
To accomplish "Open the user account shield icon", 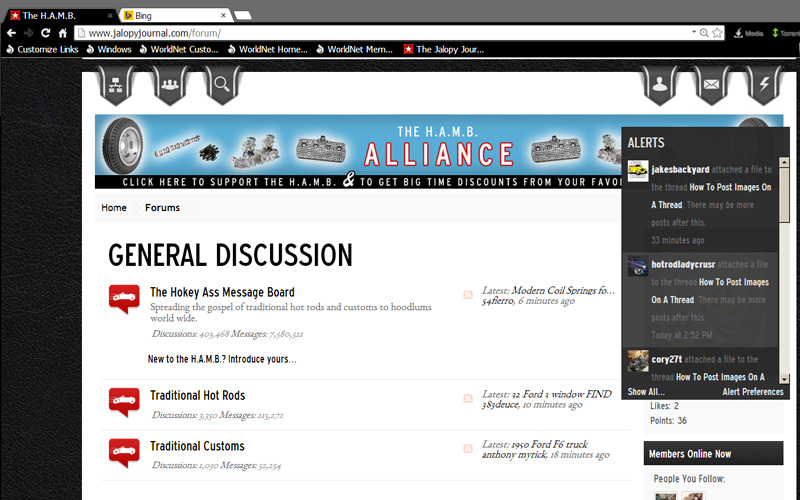I will tap(660, 85).
